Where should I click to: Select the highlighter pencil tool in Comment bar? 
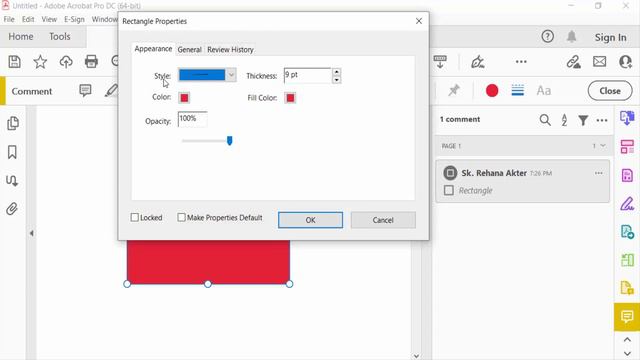coord(111,90)
